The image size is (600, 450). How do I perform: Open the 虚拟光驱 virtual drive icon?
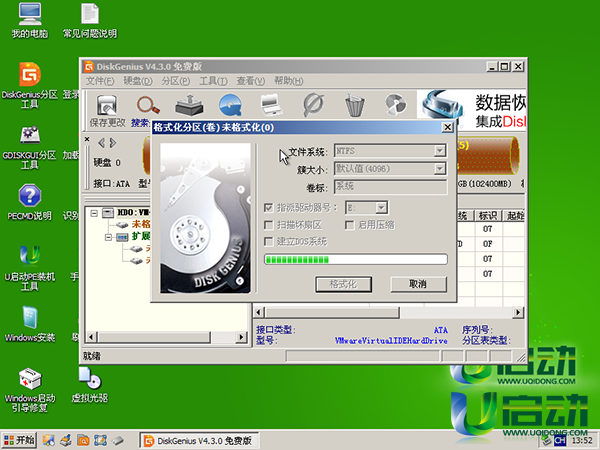pyautogui.click(x=90, y=384)
